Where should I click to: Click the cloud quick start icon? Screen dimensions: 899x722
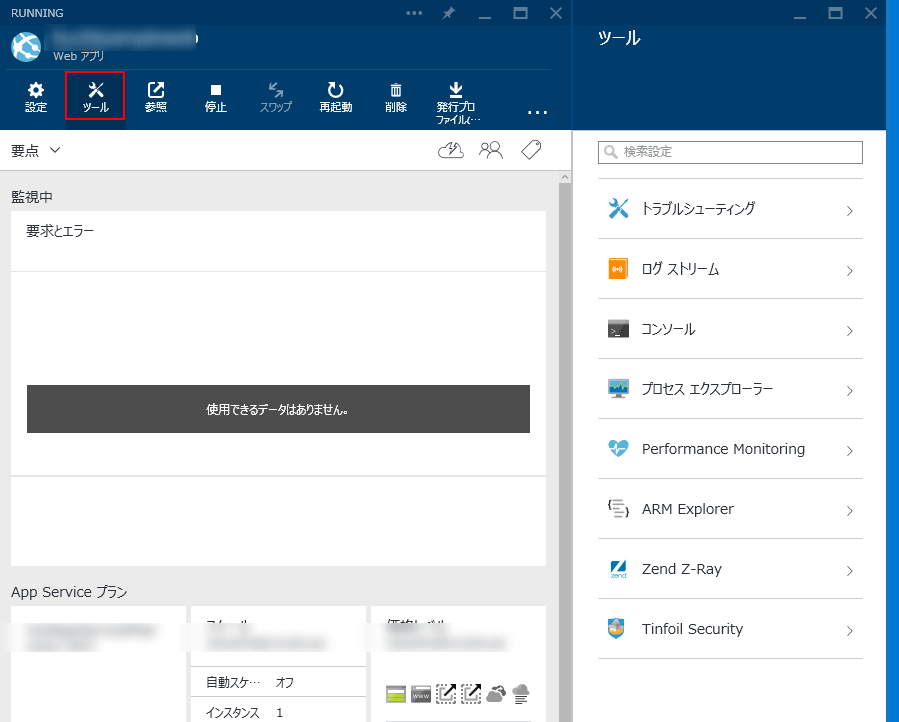[451, 150]
